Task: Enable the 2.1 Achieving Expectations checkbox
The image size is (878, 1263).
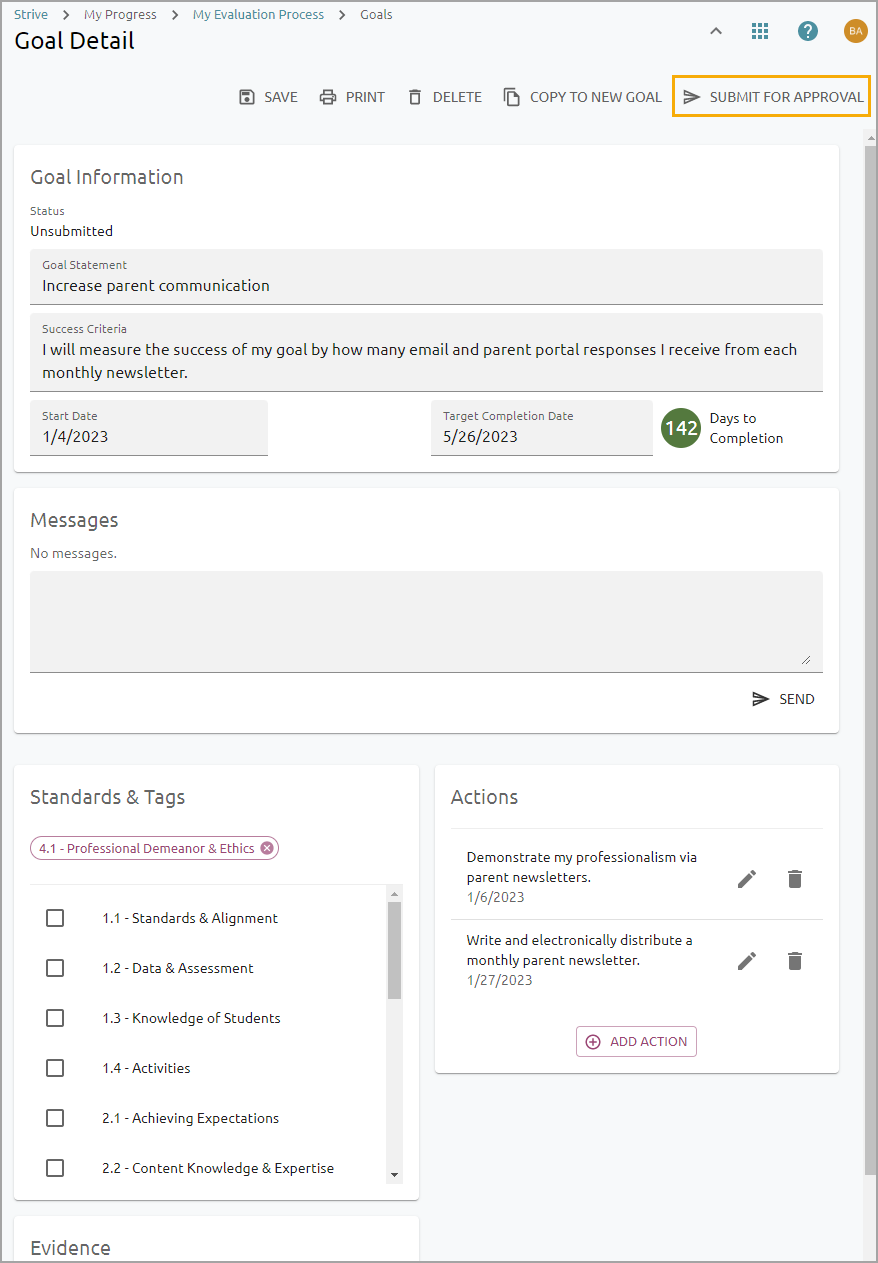Action: 55,1118
